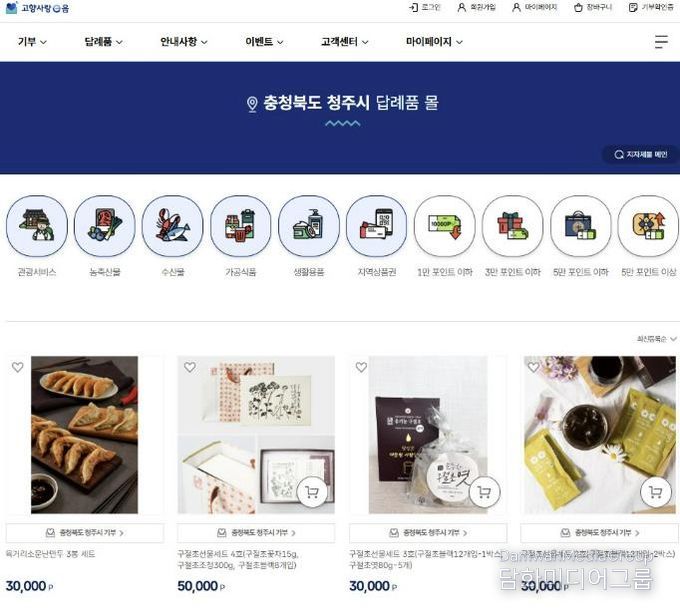Viewport: 680px width, 612px height.
Task: Expand the 최신등록순 sort dropdown
Action: point(656,339)
